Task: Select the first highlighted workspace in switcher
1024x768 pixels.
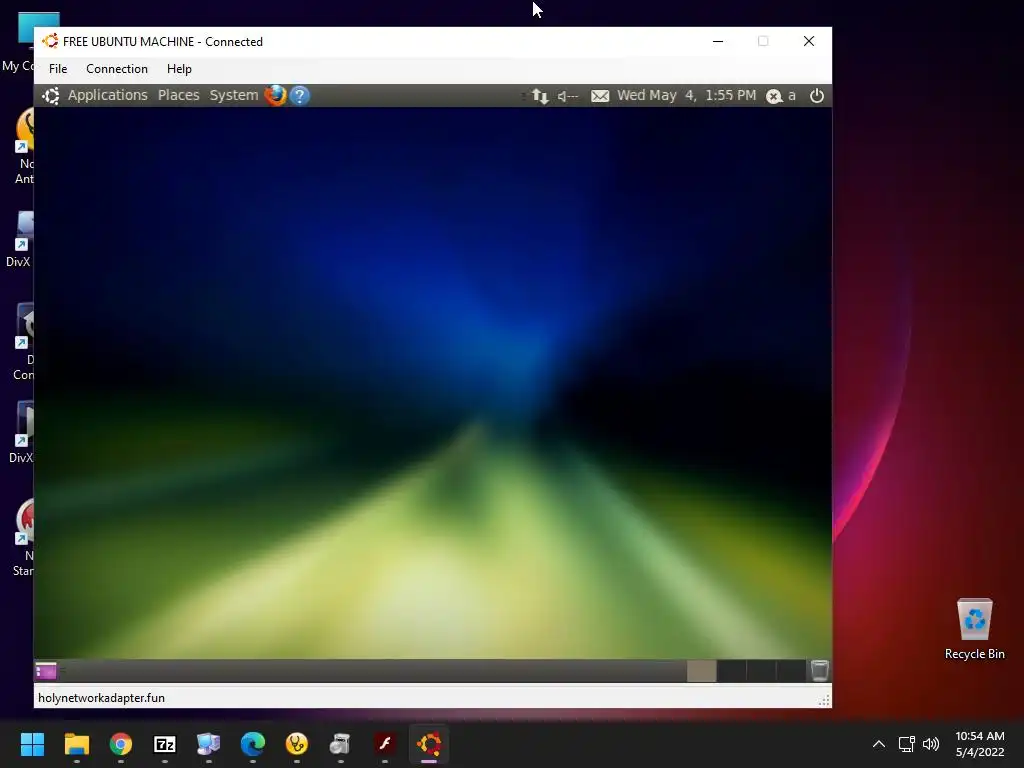Action: click(701, 671)
